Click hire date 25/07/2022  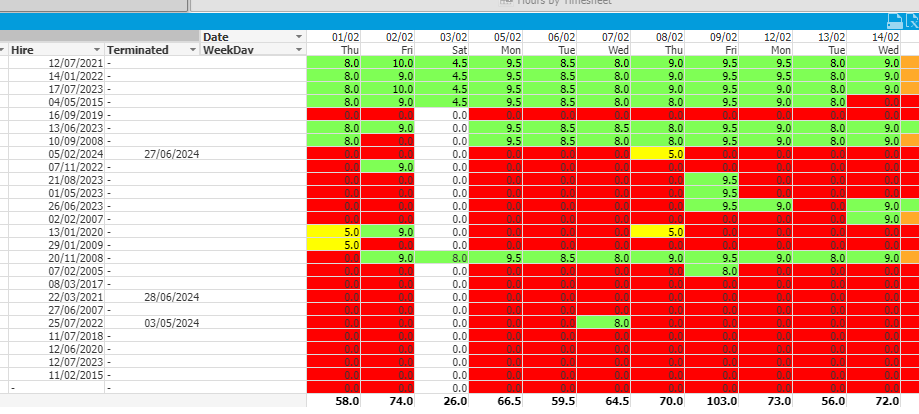[76, 323]
